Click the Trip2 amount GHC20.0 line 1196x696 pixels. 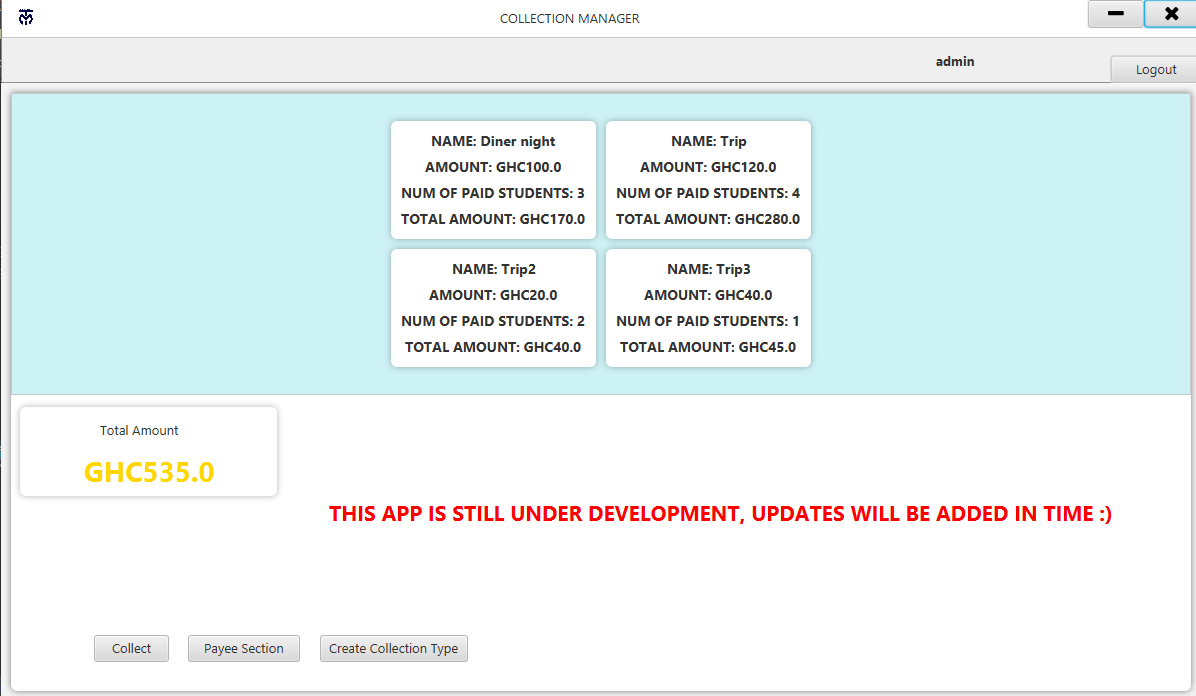click(493, 296)
